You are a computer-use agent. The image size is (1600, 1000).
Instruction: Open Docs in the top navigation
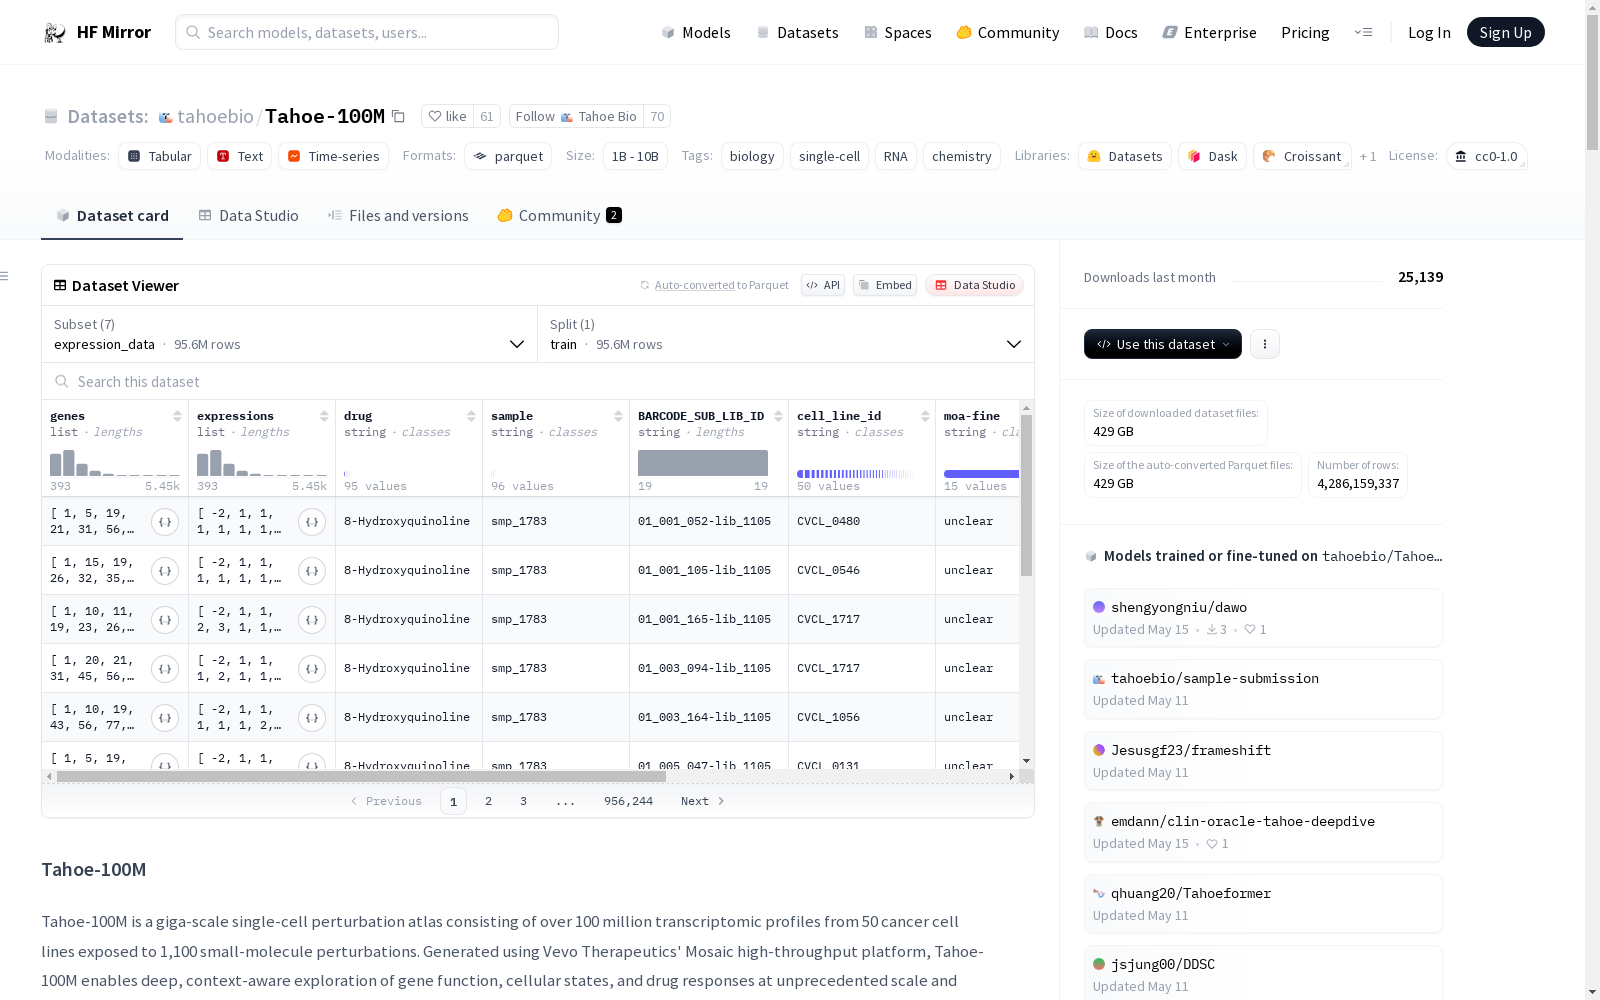click(x=1111, y=33)
